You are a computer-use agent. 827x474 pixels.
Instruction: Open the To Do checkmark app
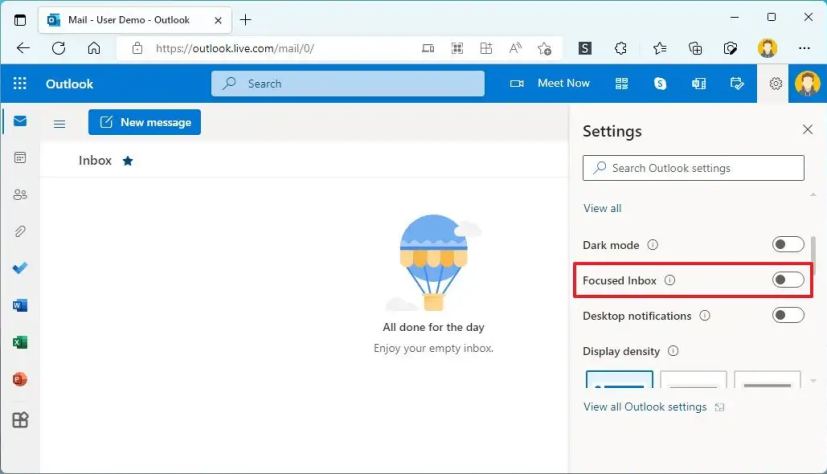pos(20,268)
